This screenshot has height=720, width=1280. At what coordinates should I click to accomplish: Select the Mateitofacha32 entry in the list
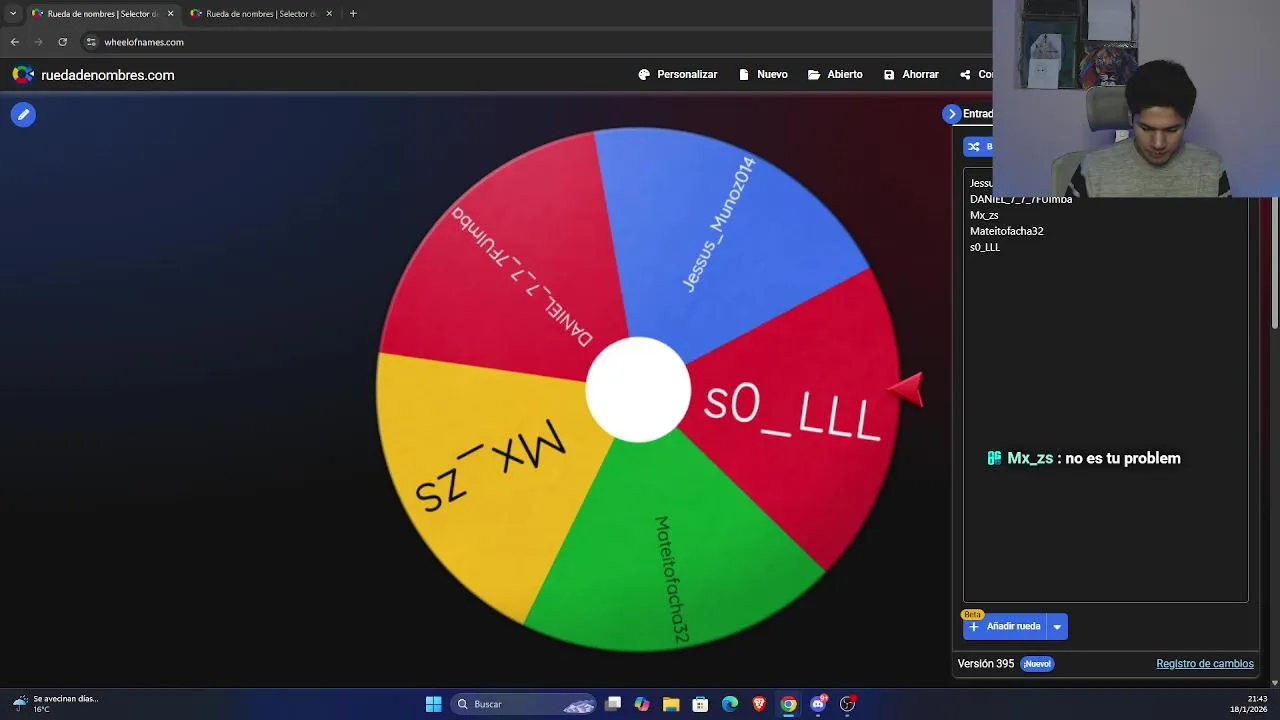click(x=1006, y=231)
